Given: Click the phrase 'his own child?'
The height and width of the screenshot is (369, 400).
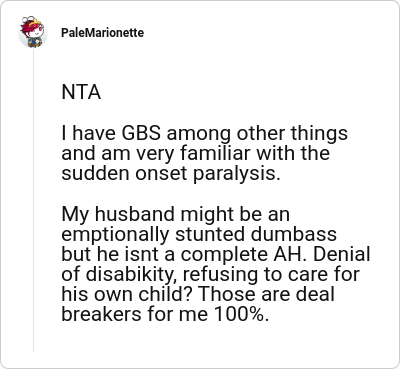Looking at the screenshot, I should pos(128,294).
